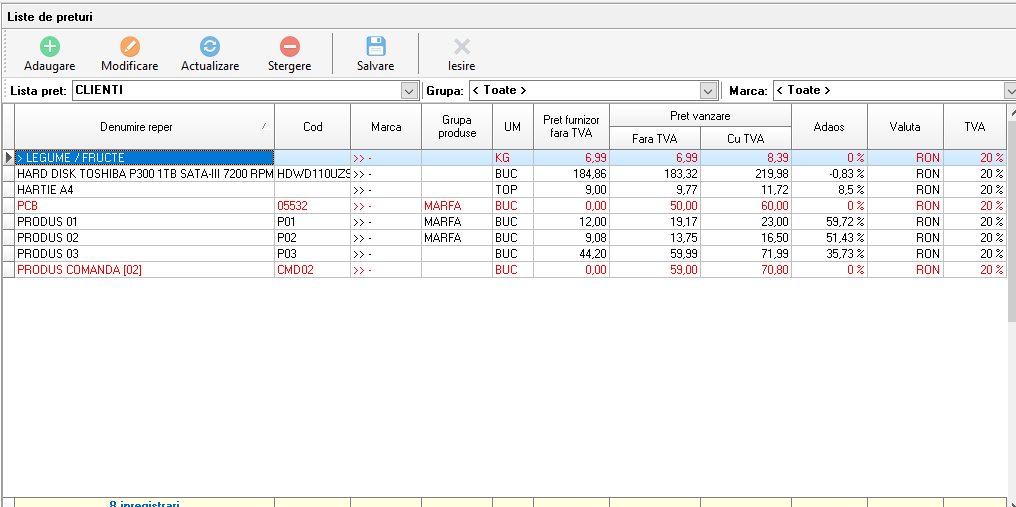Select the HARTIE A4 row

(x=144, y=190)
